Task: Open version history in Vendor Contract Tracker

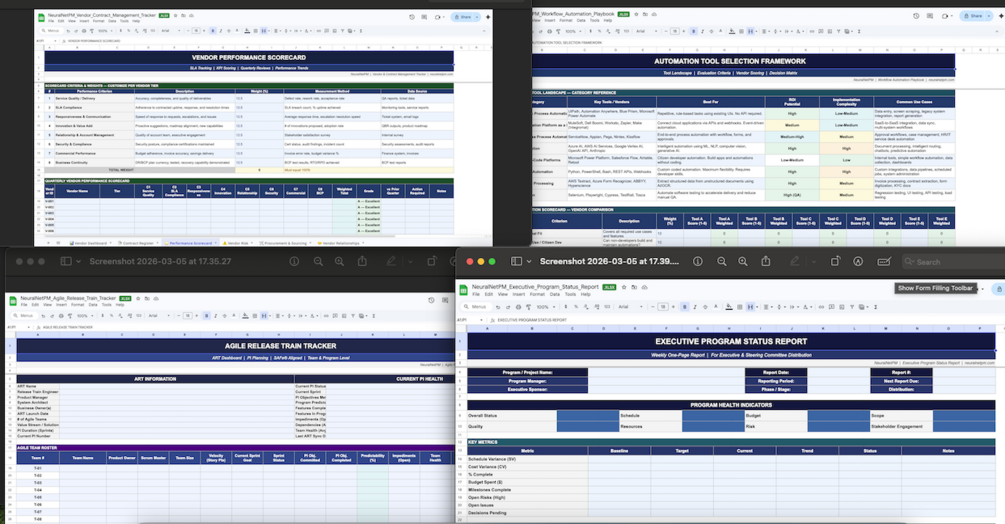Action: coord(412,17)
